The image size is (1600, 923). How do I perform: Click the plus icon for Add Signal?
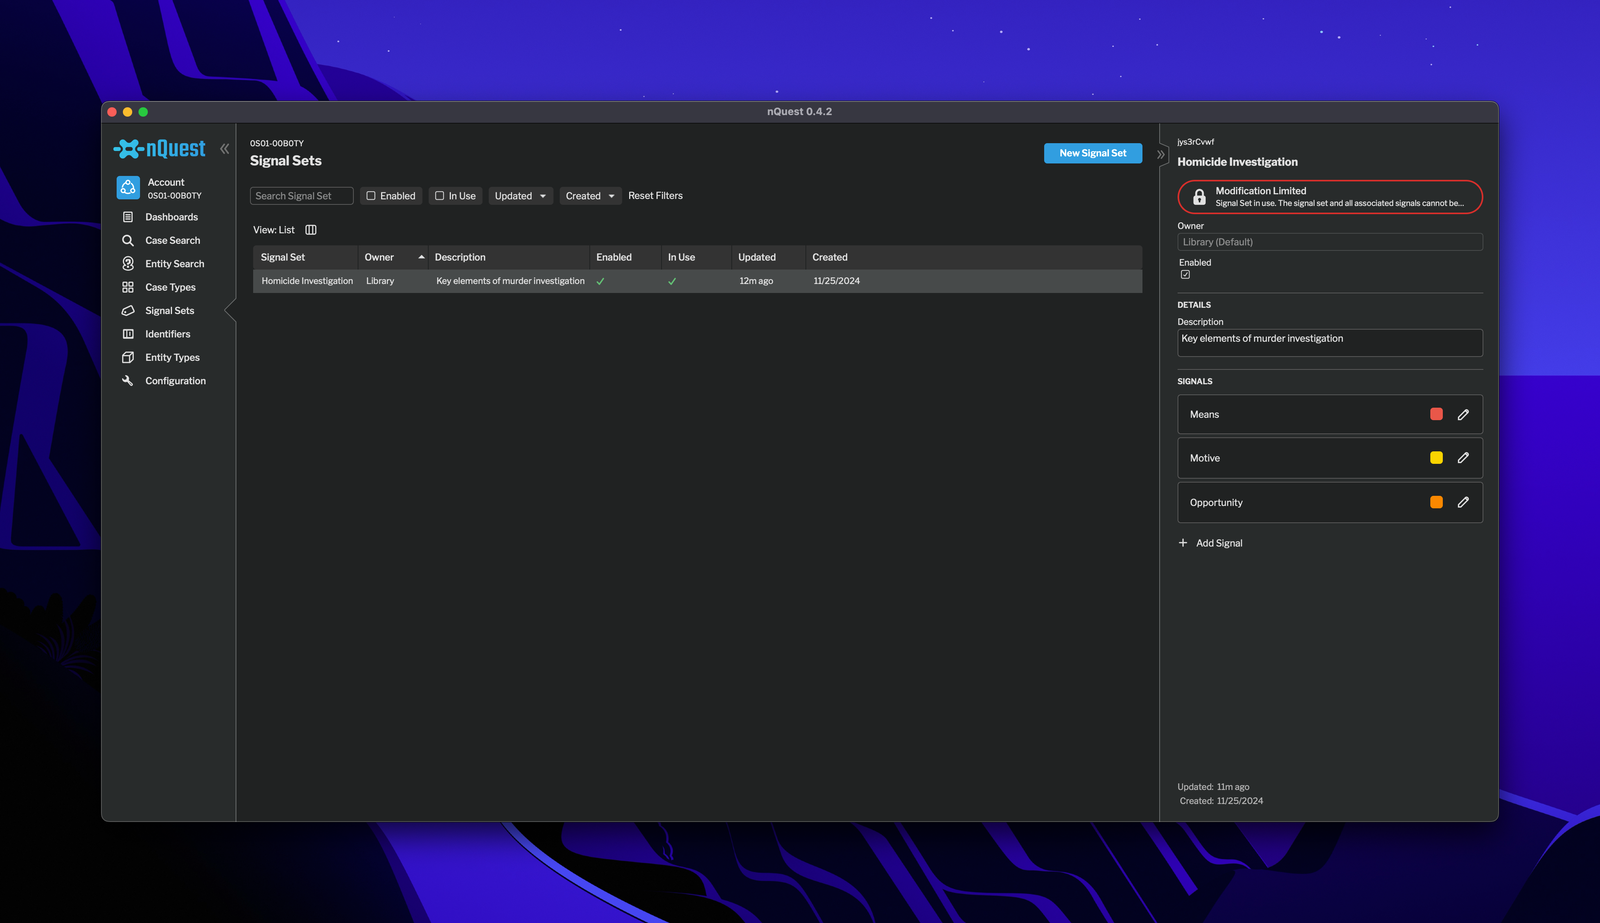(1183, 543)
